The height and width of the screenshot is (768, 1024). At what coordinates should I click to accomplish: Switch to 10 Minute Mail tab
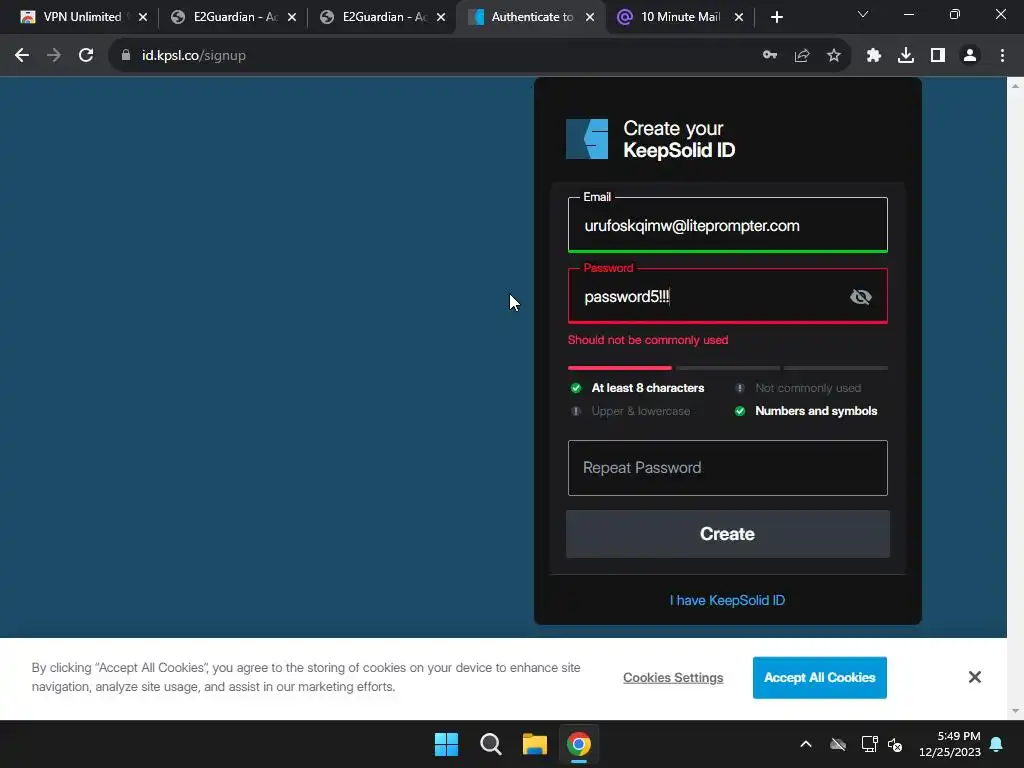[680, 17]
